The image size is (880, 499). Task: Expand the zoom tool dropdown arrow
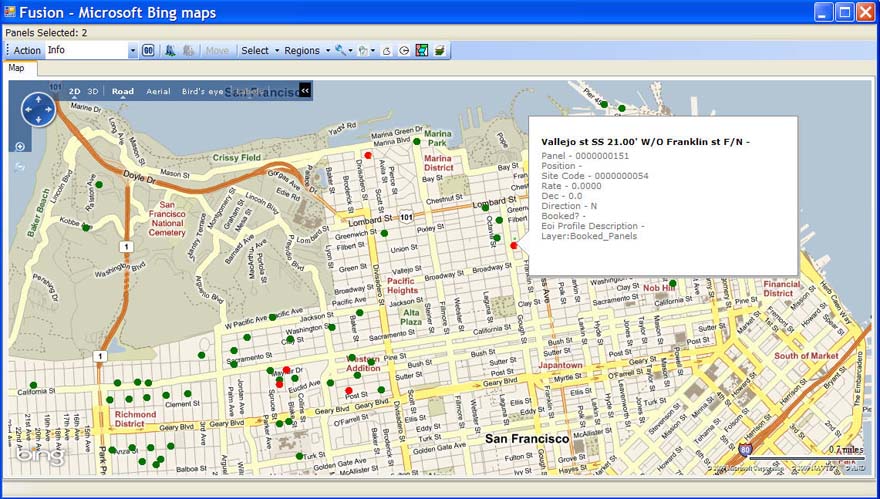pyautogui.click(x=350, y=51)
